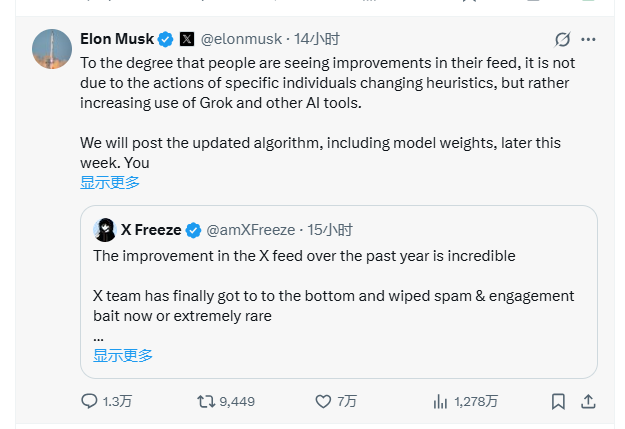Click Elon Musk's blue verified badge

(166, 40)
